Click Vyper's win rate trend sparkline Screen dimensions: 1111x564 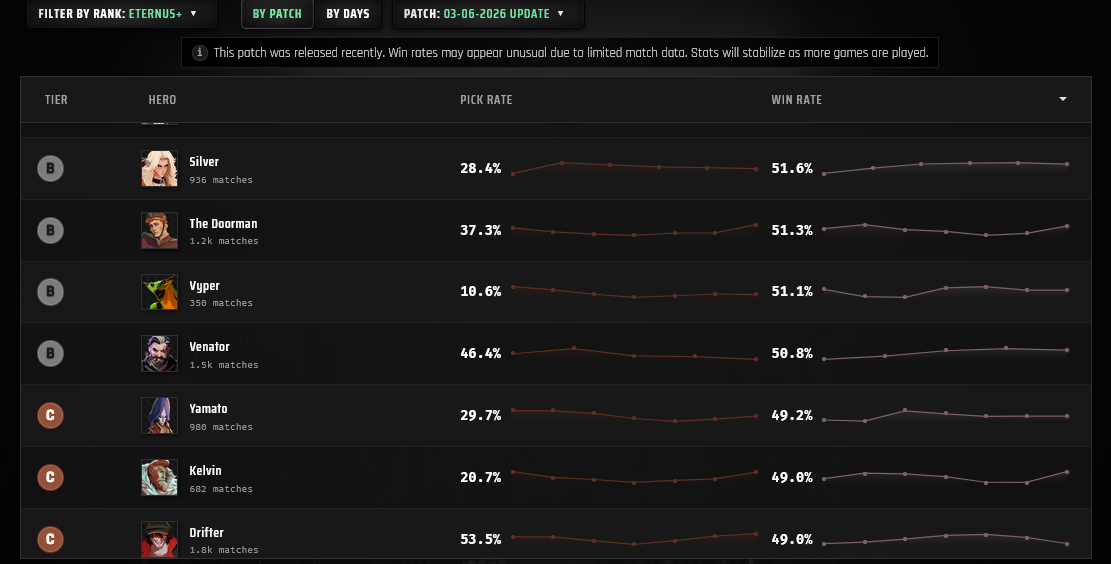946,291
